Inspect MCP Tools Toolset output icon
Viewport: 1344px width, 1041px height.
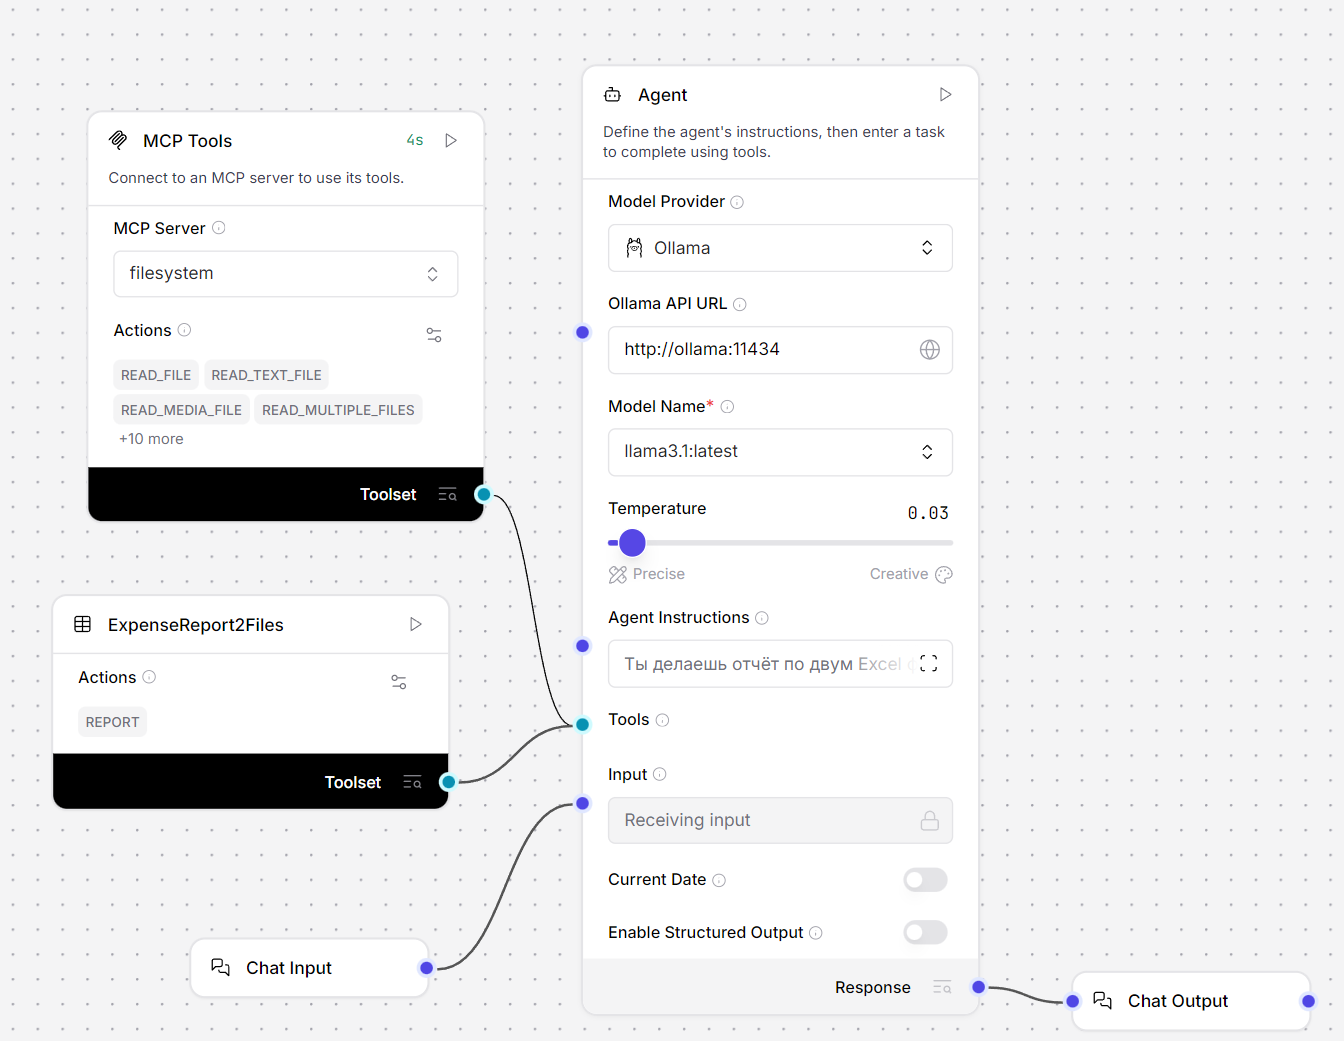tap(447, 495)
